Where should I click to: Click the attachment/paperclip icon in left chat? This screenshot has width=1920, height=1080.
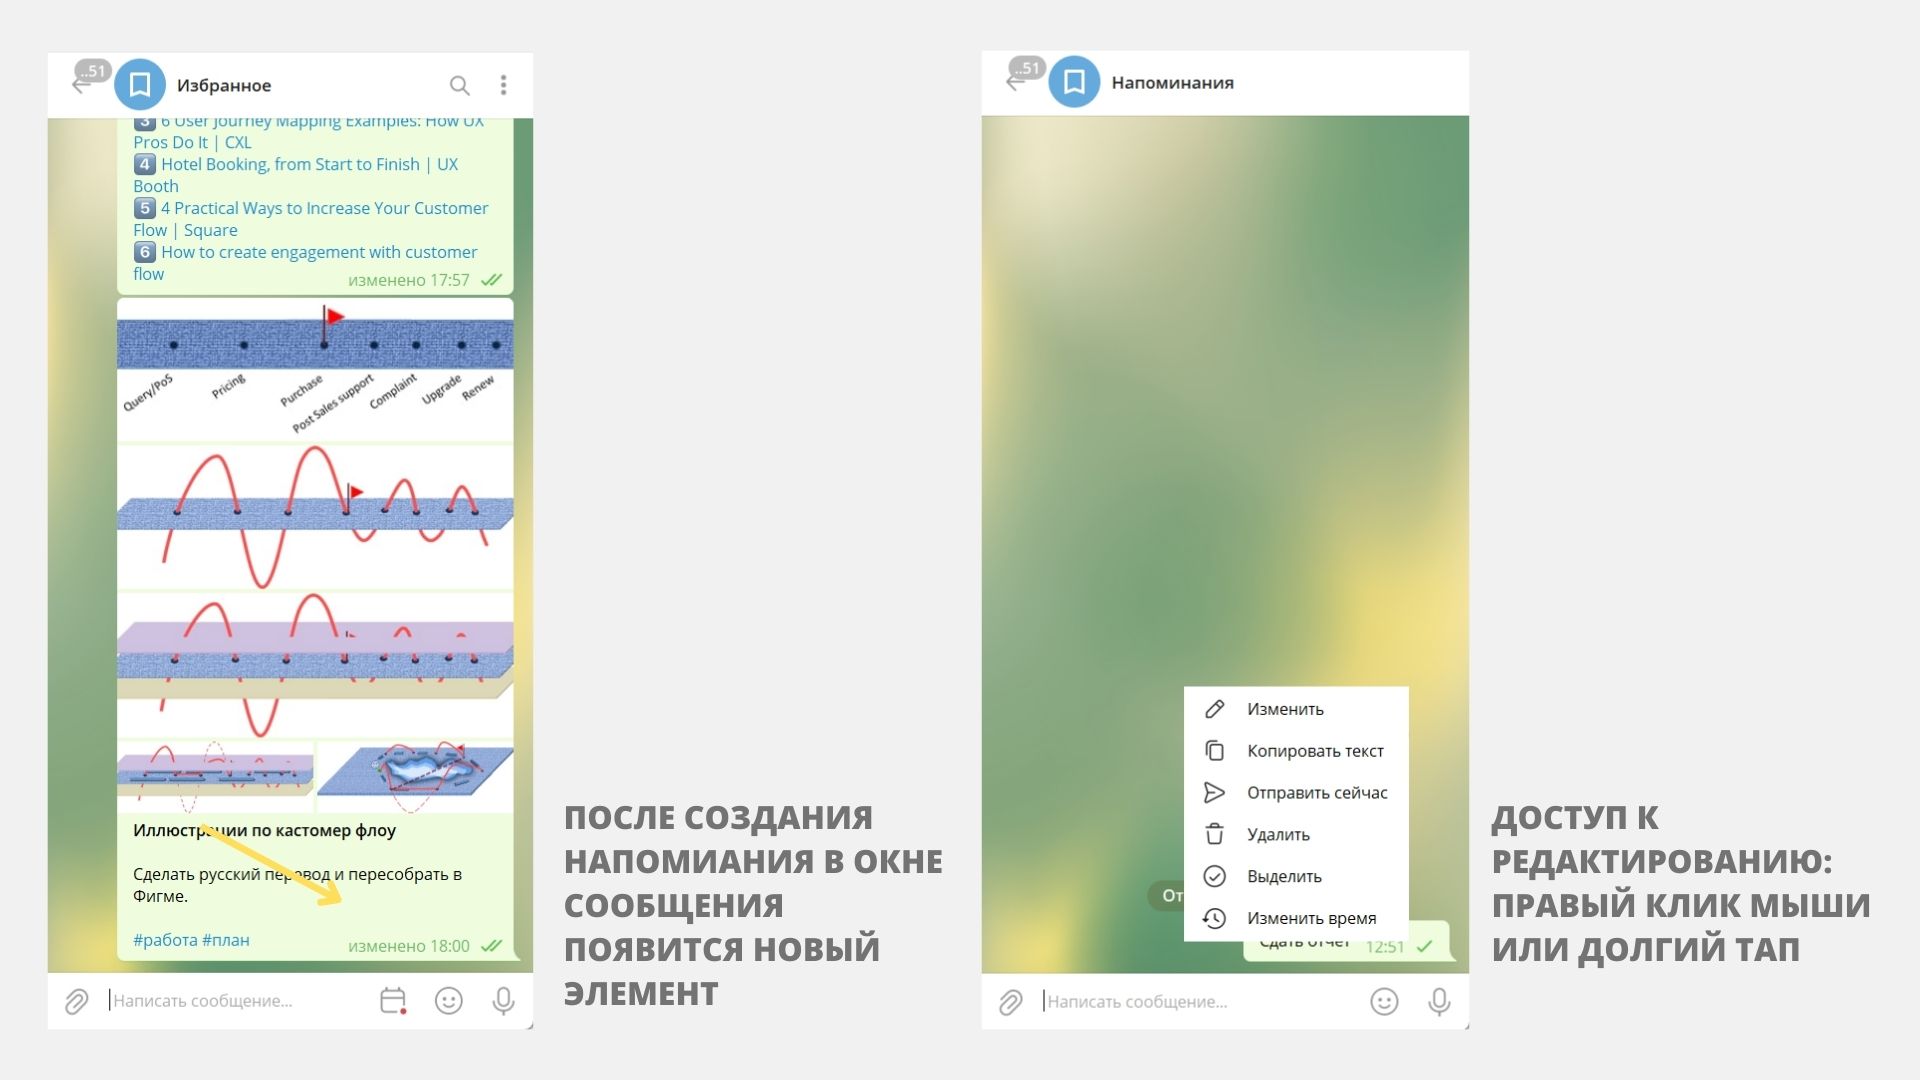click(x=76, y=1000)
